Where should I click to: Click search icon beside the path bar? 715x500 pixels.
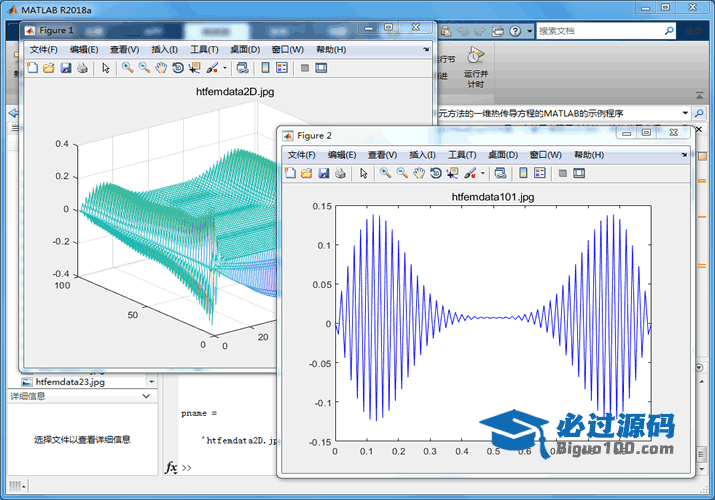pyautogui.click(x=699, y=113)
